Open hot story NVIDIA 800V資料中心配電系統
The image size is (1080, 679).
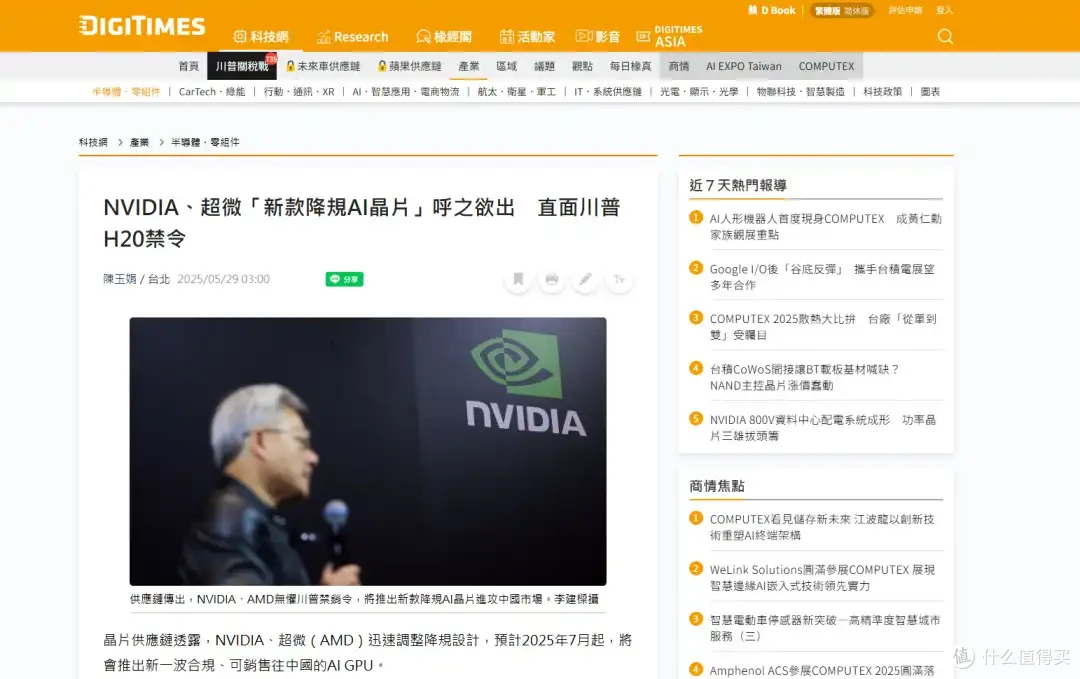[822, 428]
